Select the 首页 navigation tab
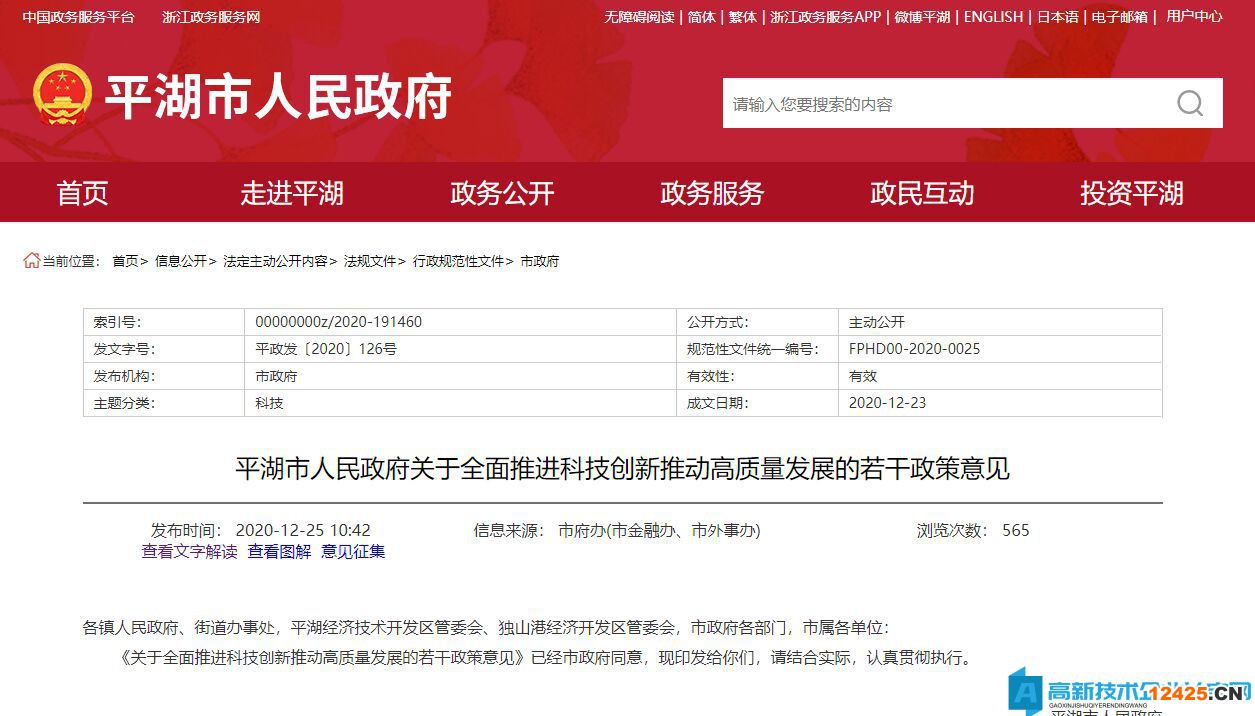 coord(82,193)
